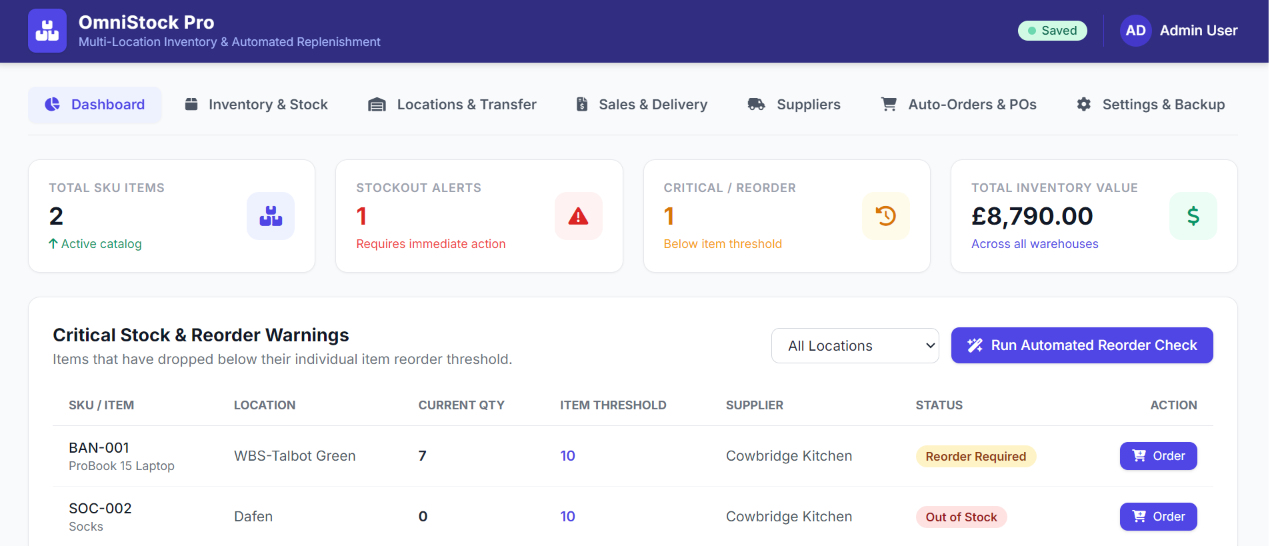Screen dimensions: 1269x547
Task: Click the ProBook 15 Laptop item name
Action: 122,466
